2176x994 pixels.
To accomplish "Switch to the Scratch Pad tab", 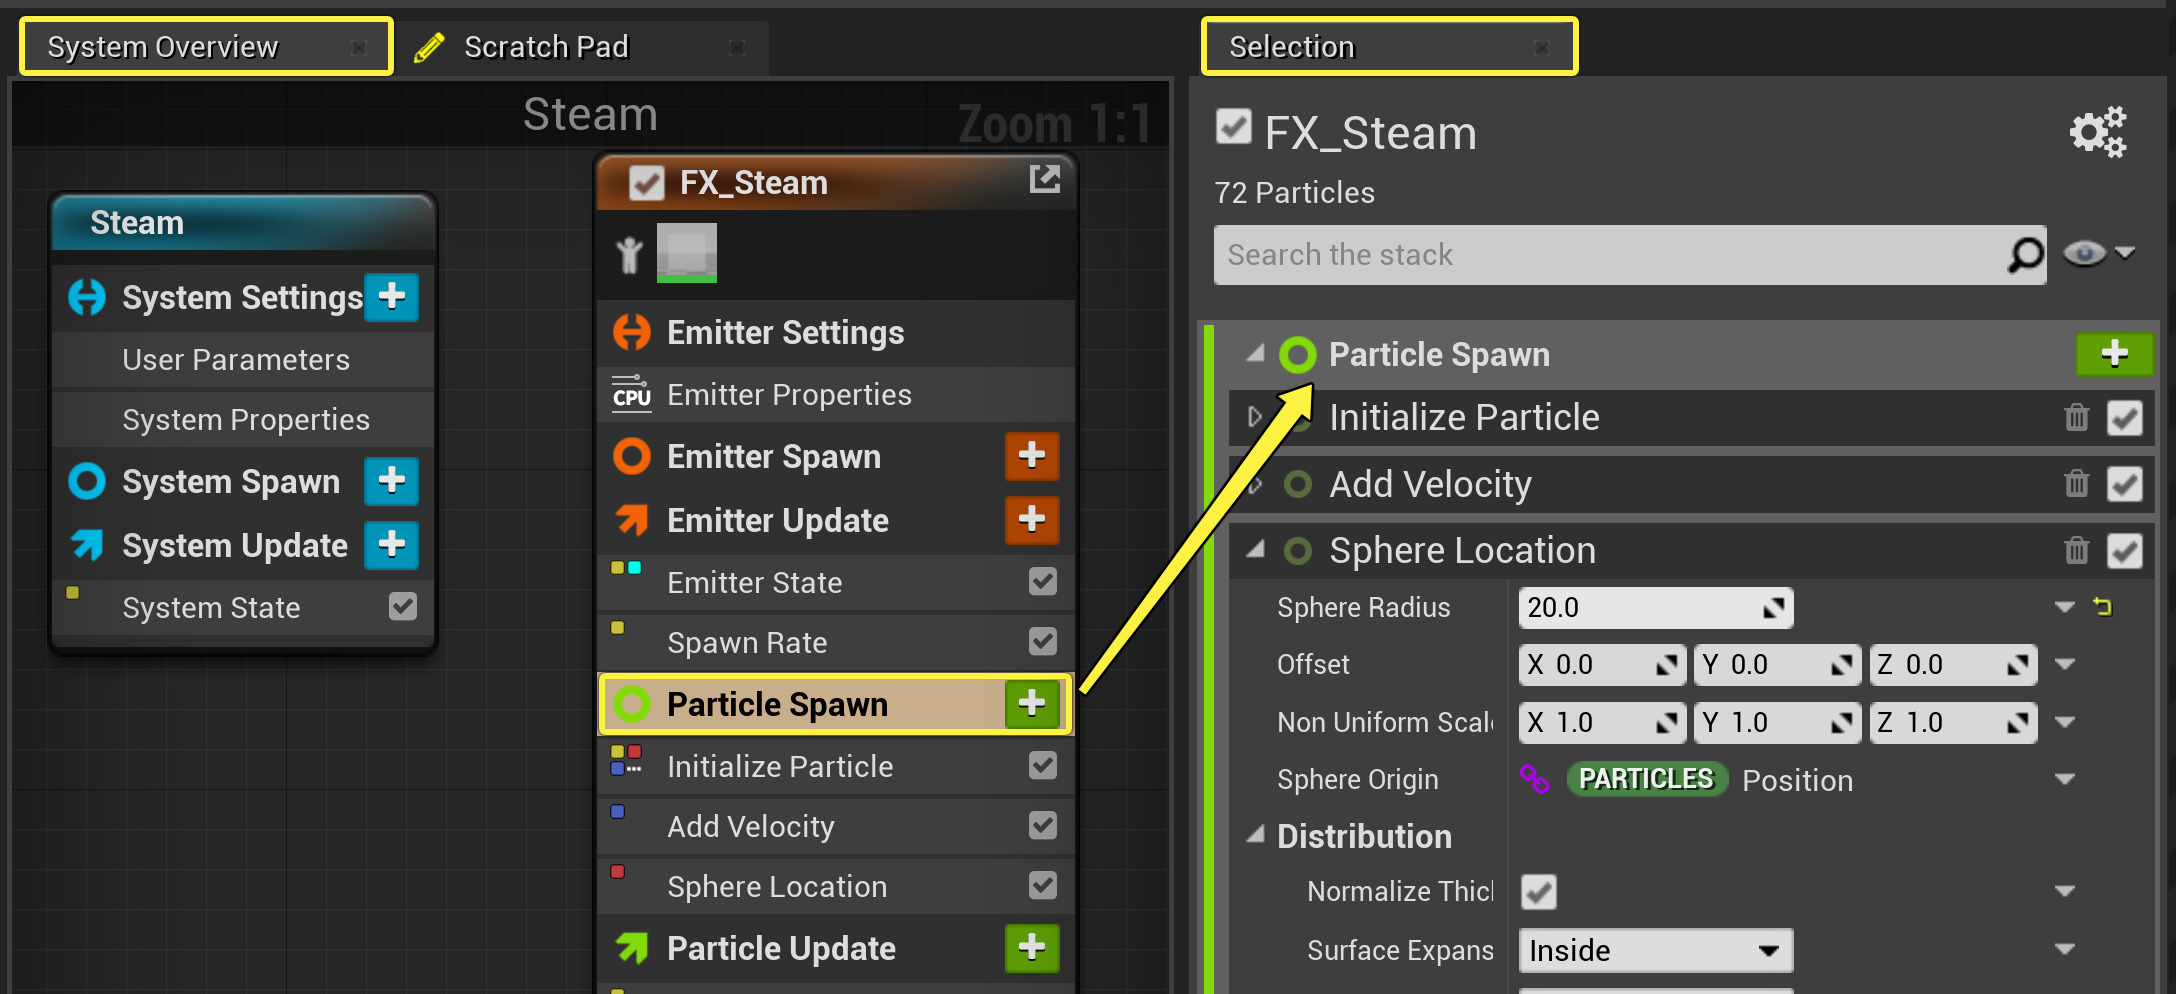I will (546, 47).
